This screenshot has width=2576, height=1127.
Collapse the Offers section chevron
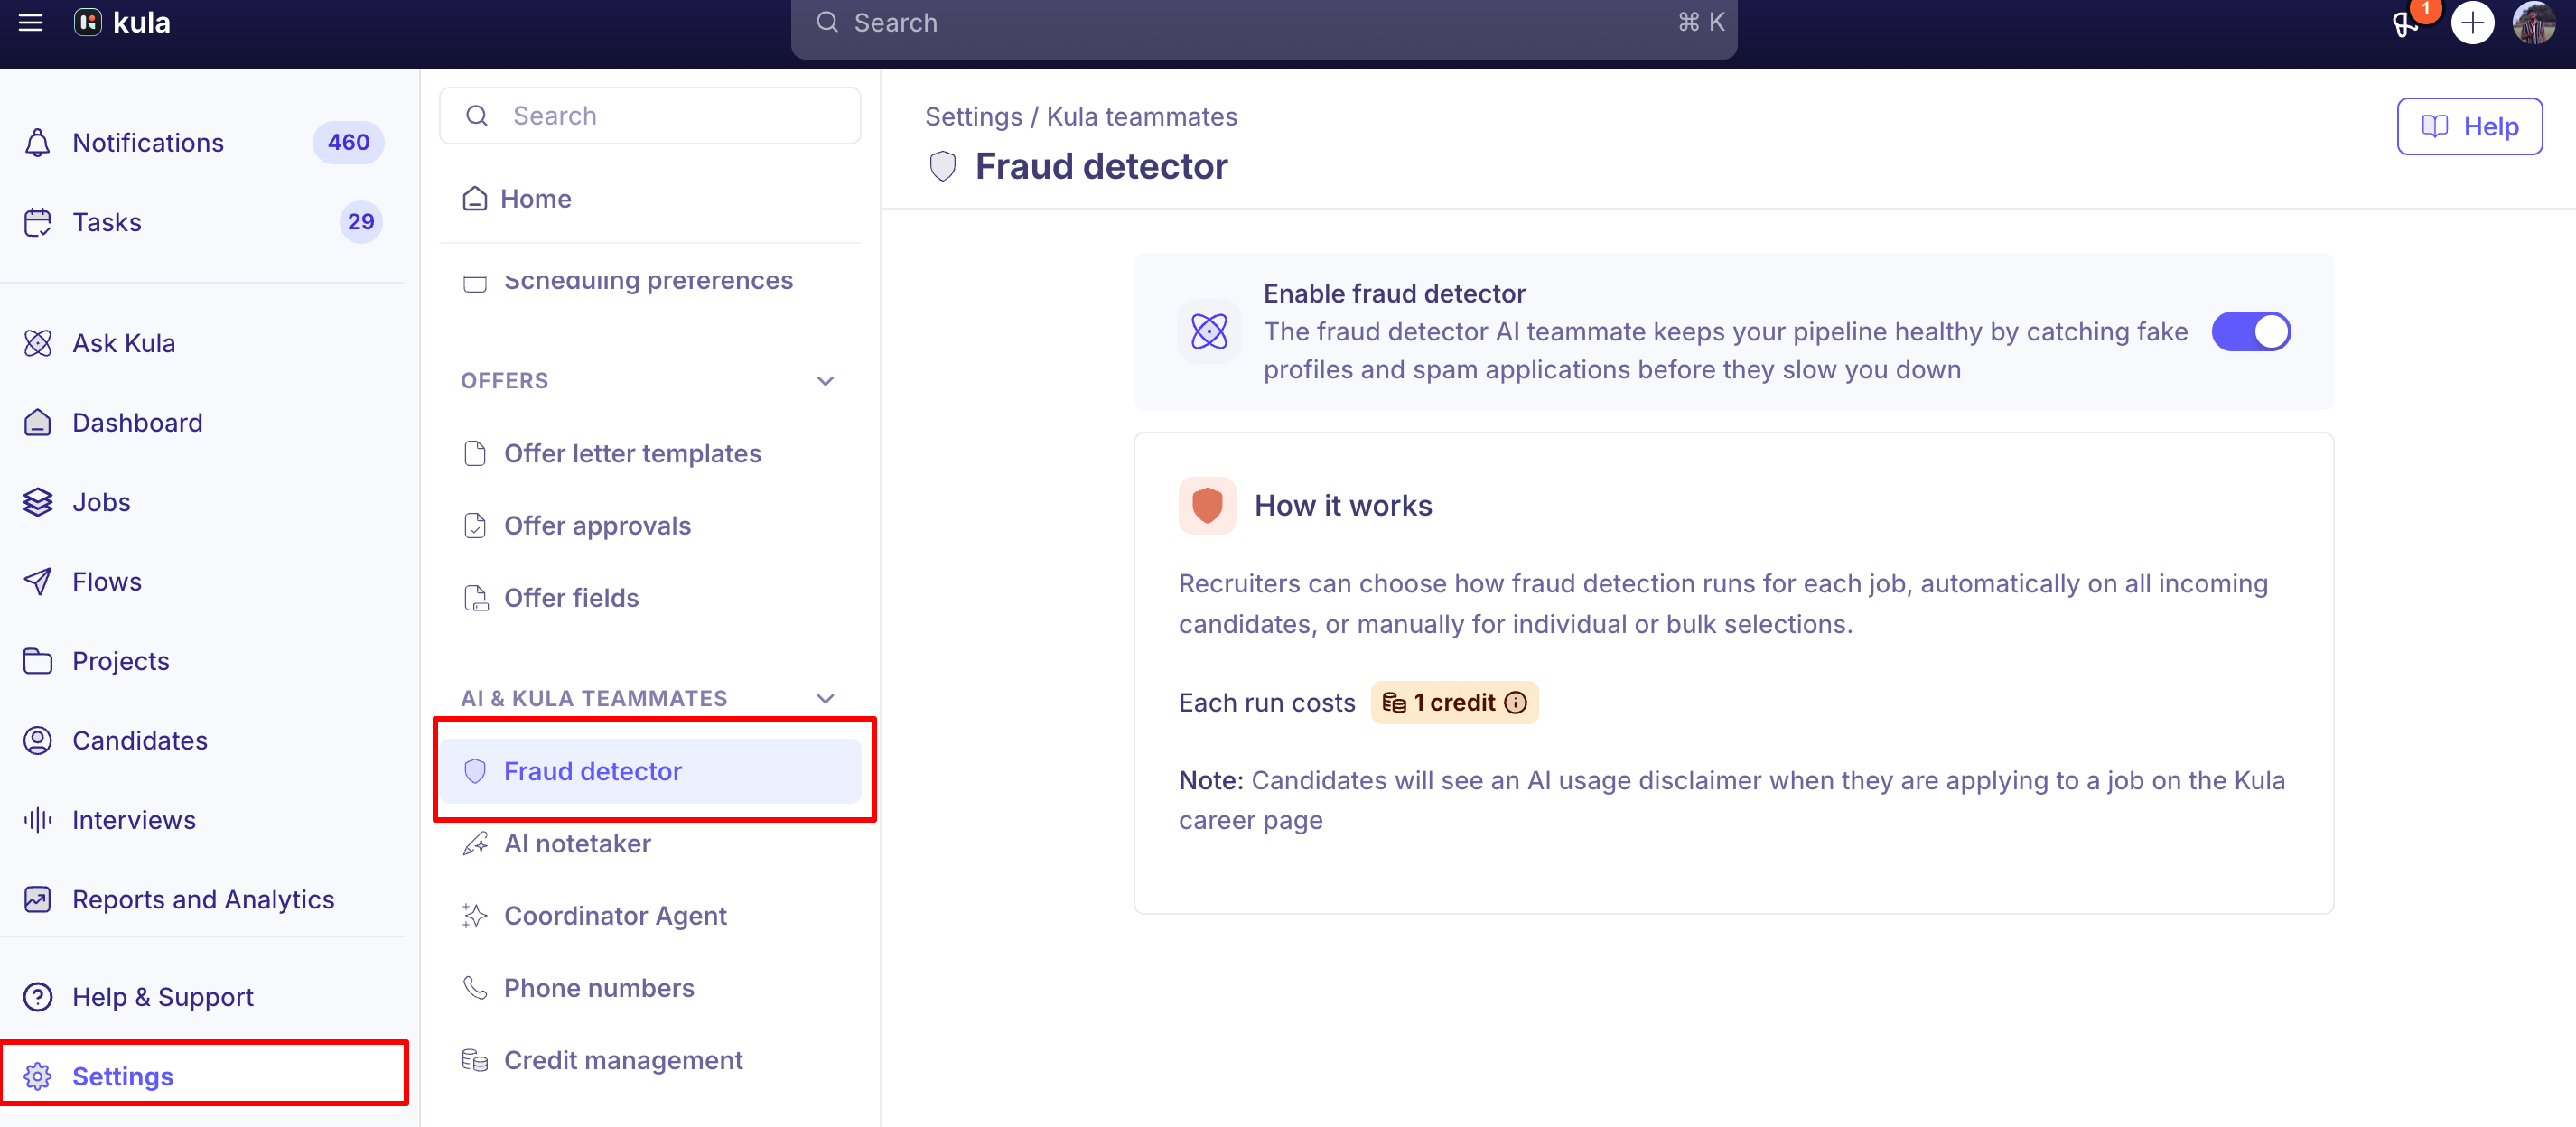[x=825, y=381]
